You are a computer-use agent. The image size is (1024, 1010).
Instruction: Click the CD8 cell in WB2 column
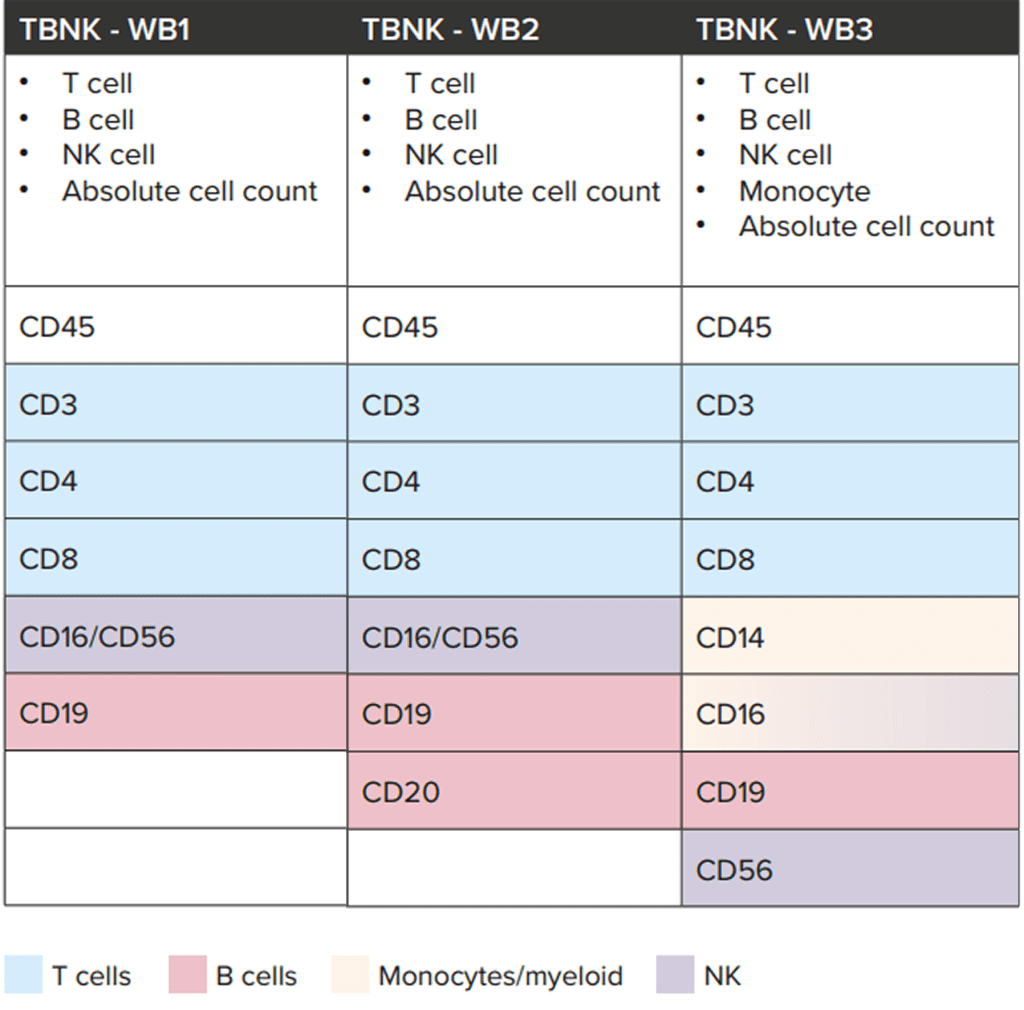[514, 559]
